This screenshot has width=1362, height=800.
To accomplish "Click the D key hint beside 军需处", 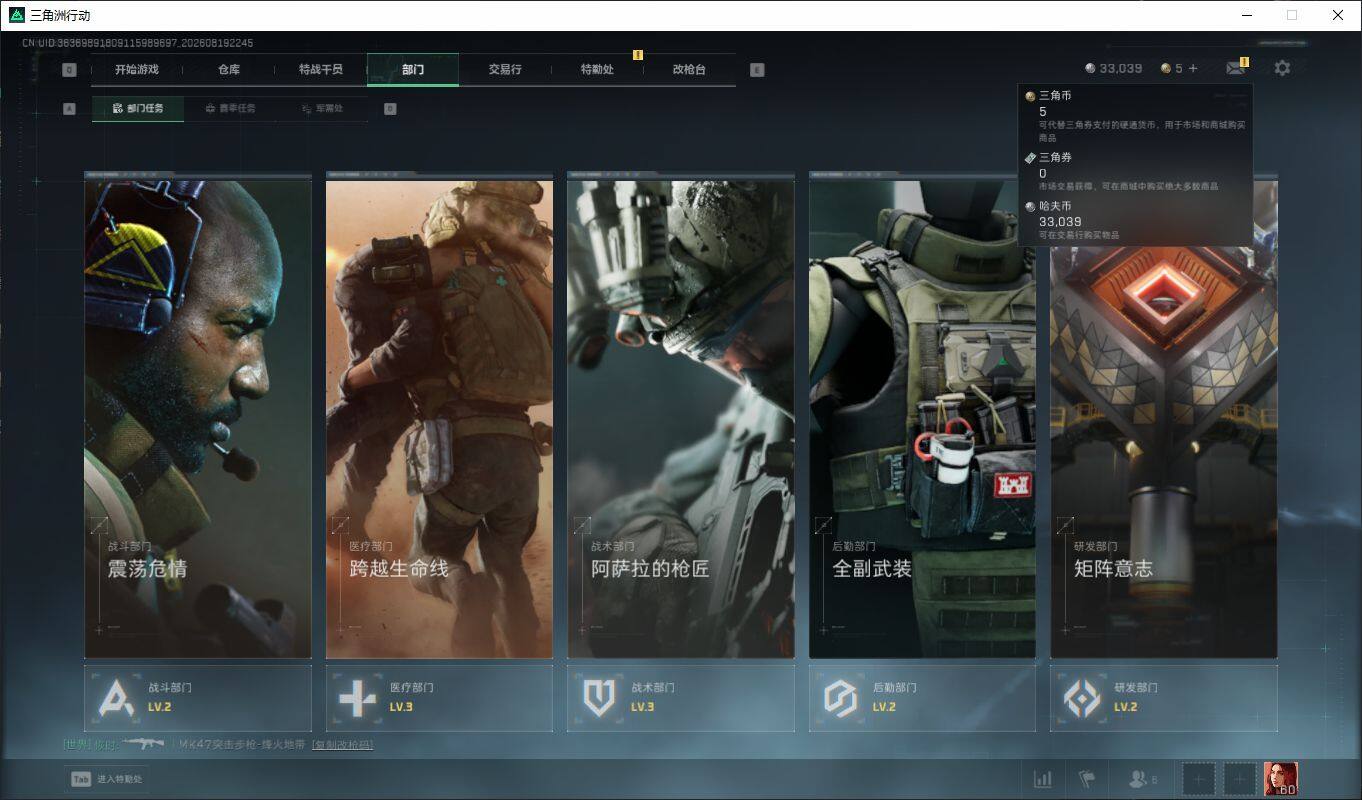I will point(390,109).
